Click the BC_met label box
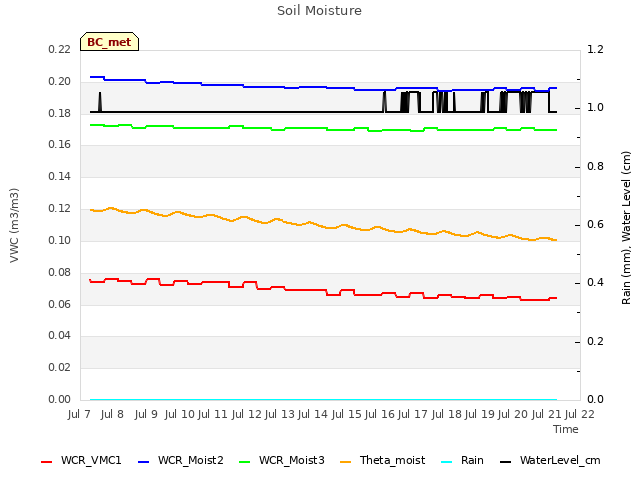The width and height of the screenshot is (640, 480). click(109, 42)
